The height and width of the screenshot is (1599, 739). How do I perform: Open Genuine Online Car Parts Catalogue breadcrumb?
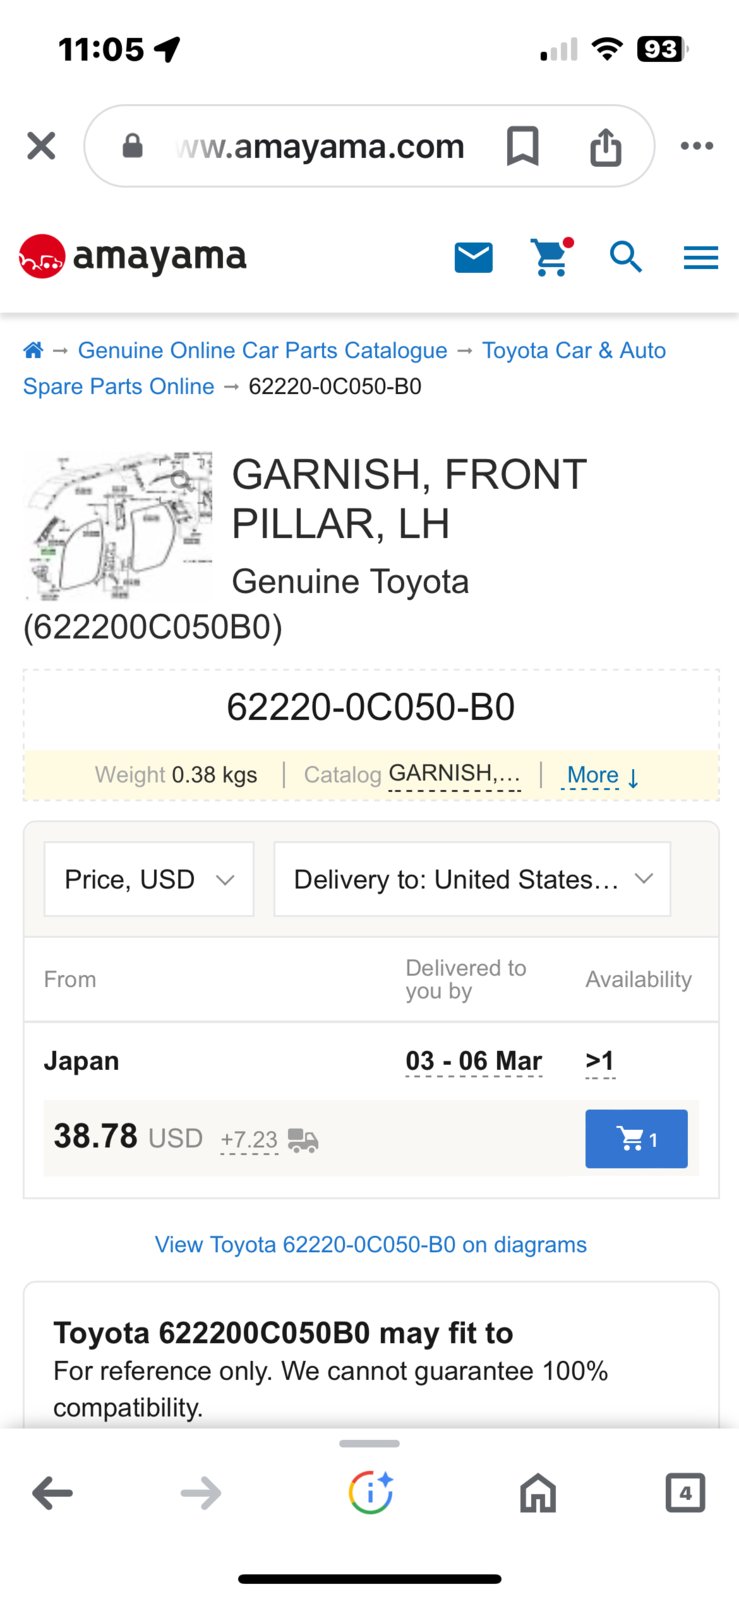(x=263, y=350)
